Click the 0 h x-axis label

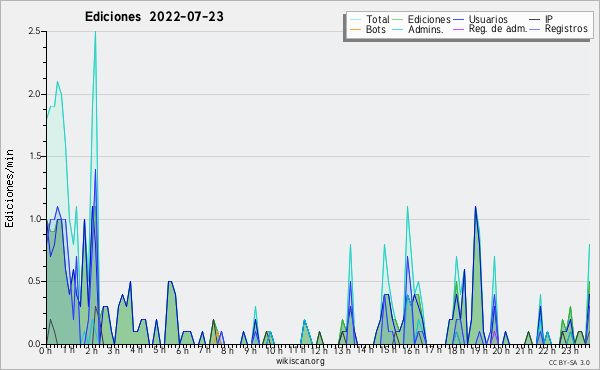tap(45, 351)
